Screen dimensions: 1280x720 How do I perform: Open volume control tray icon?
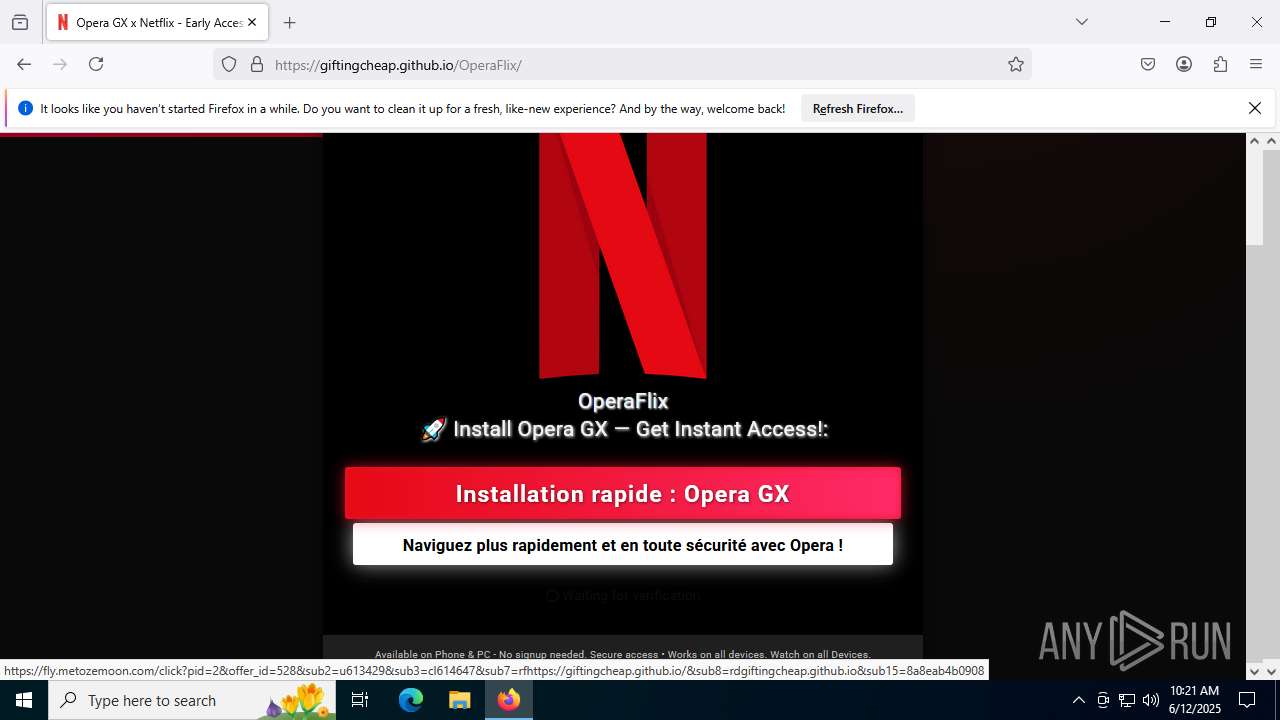1151,700
